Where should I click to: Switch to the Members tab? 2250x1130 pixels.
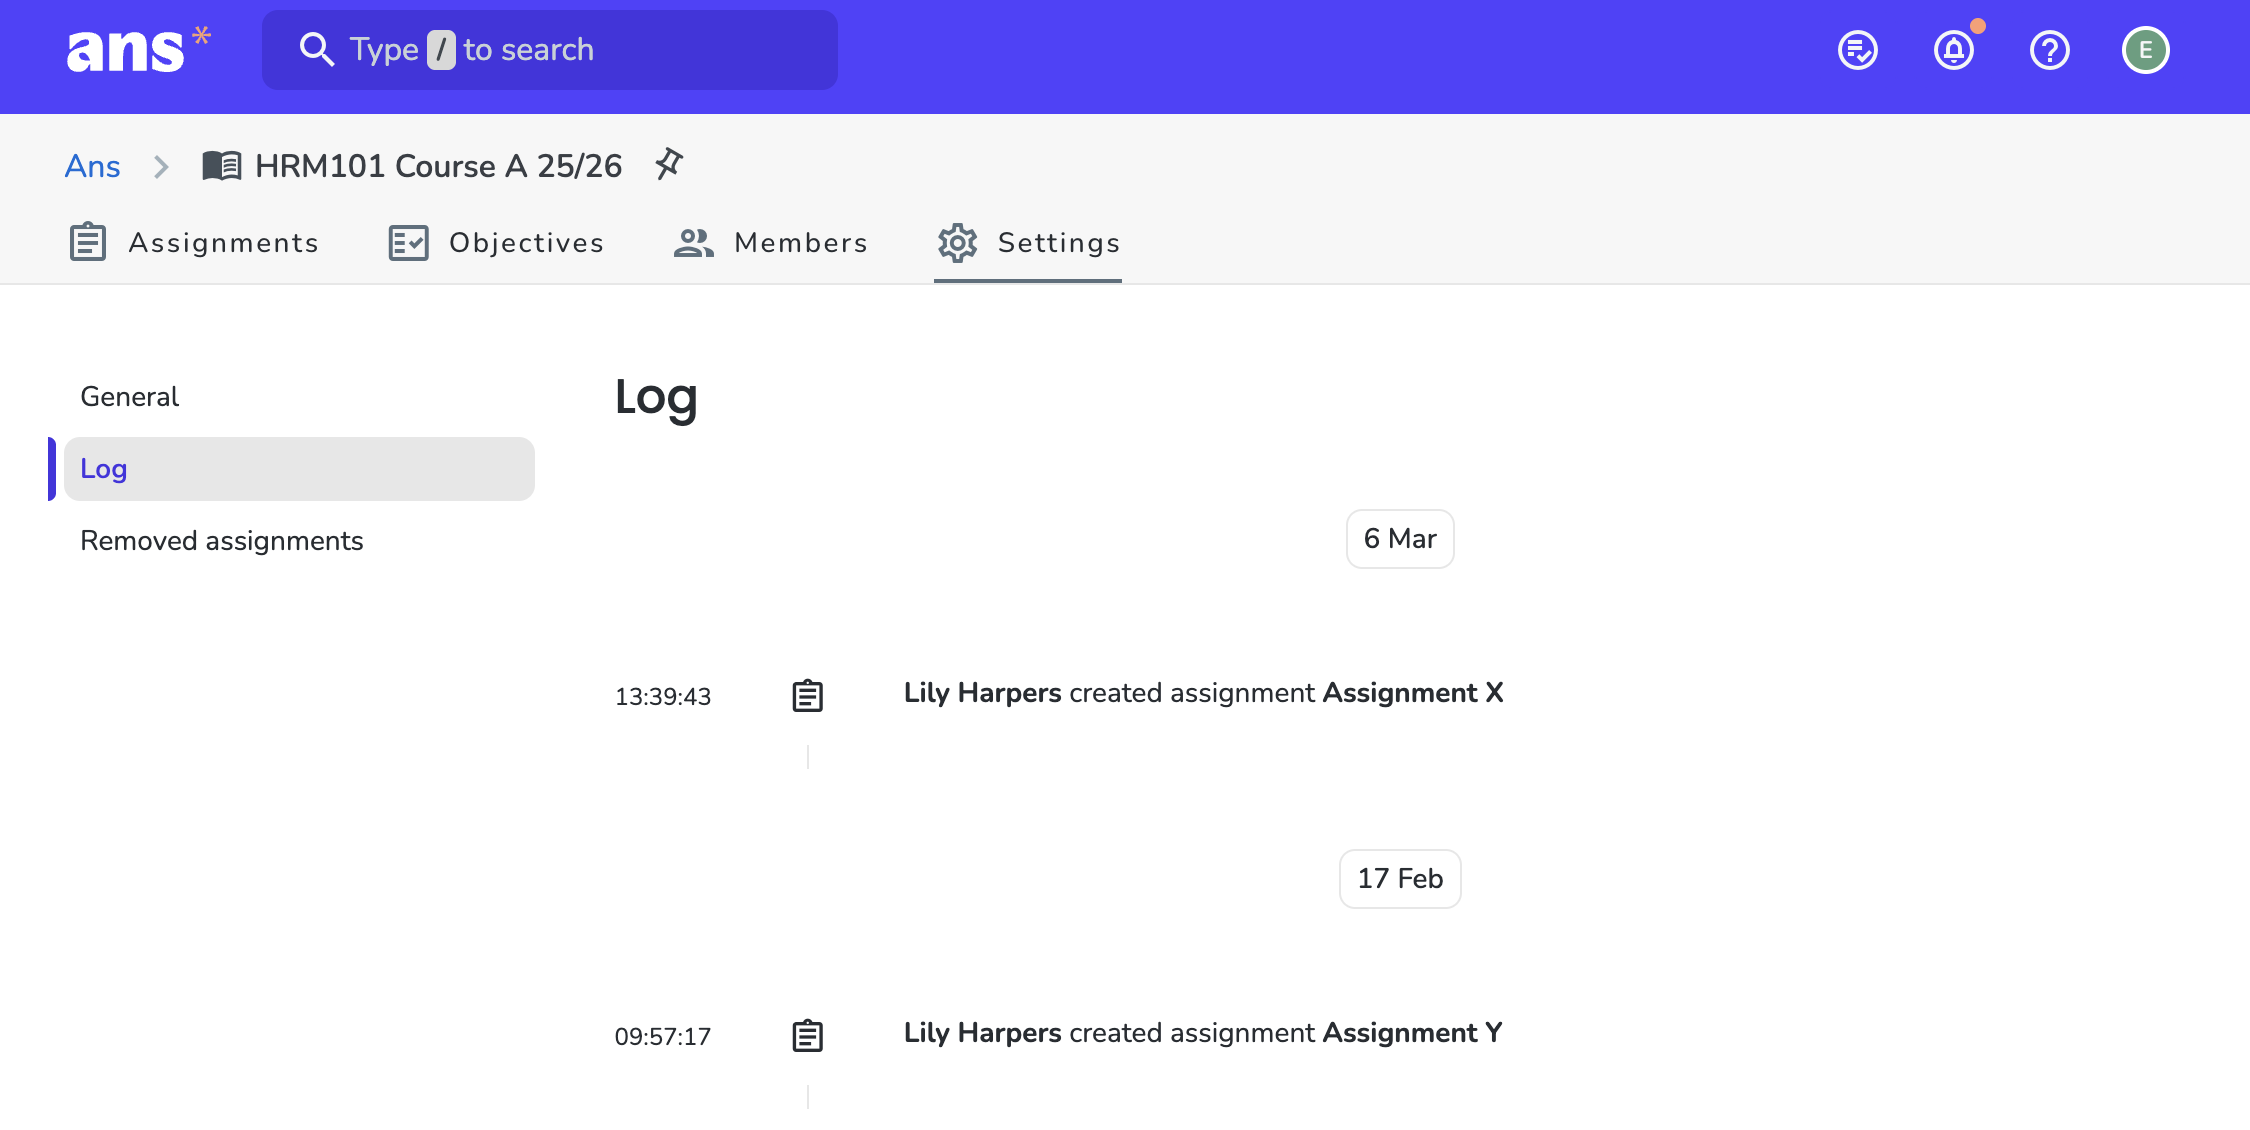[771, 243]
